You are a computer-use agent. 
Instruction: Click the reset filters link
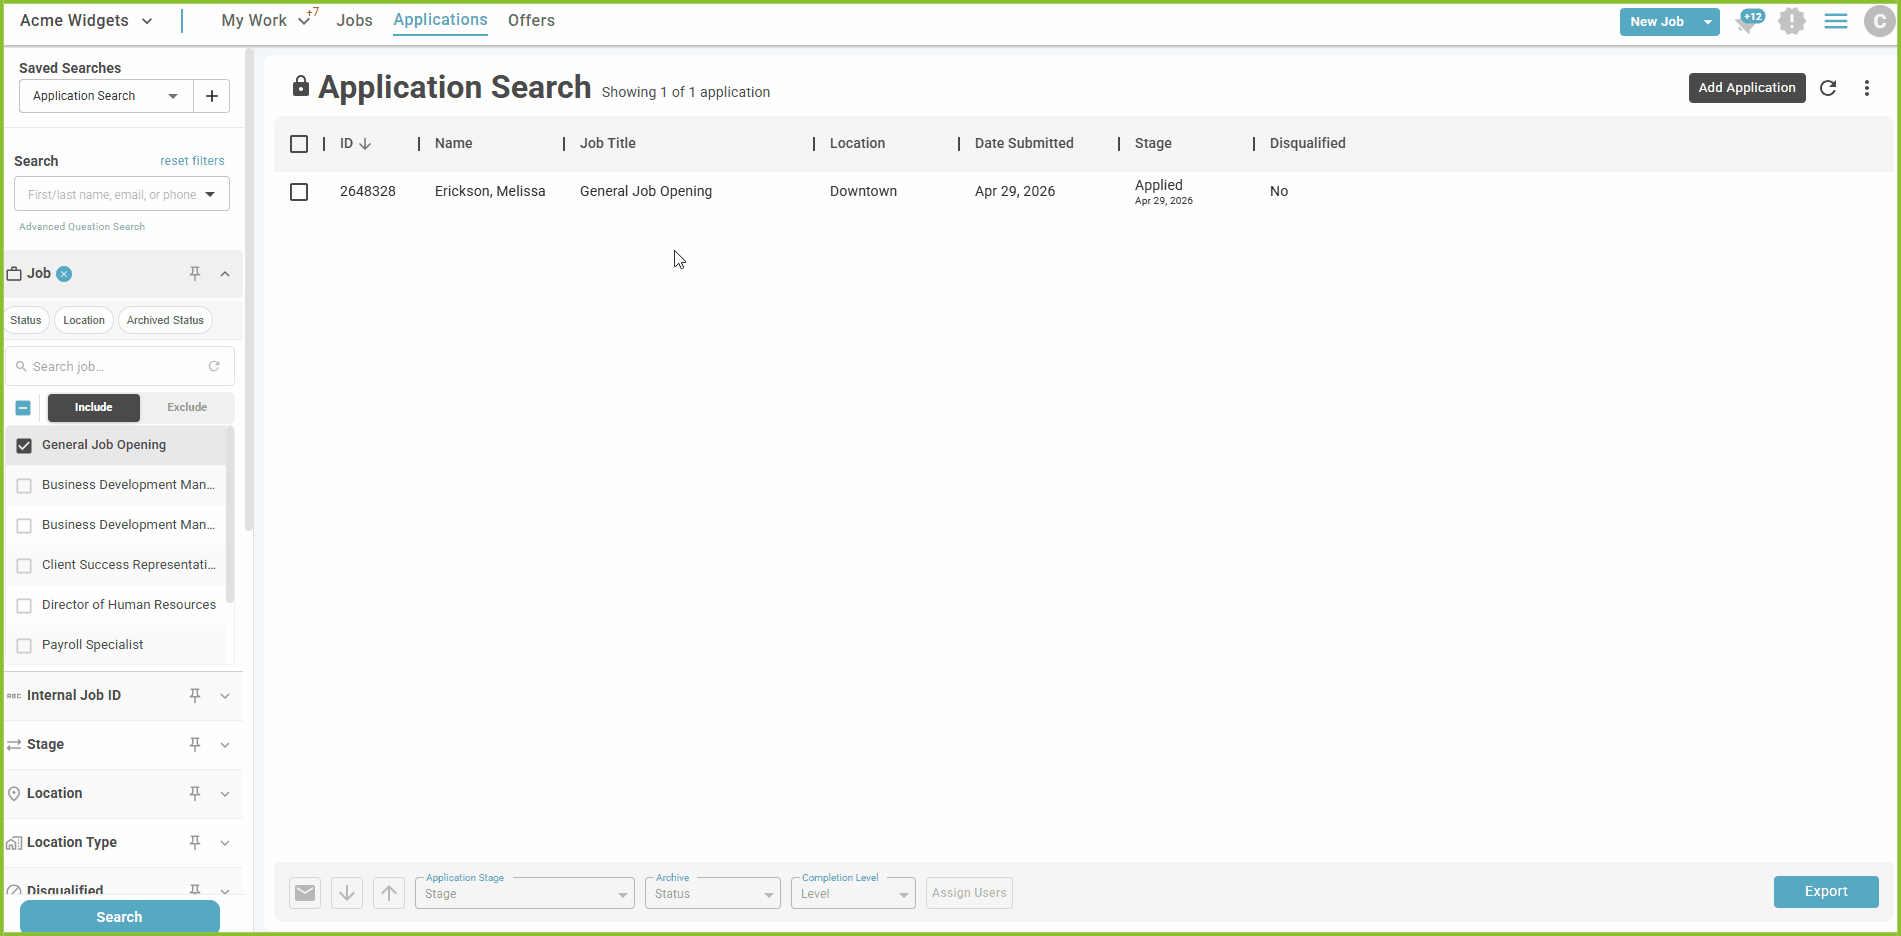[192, 161]
